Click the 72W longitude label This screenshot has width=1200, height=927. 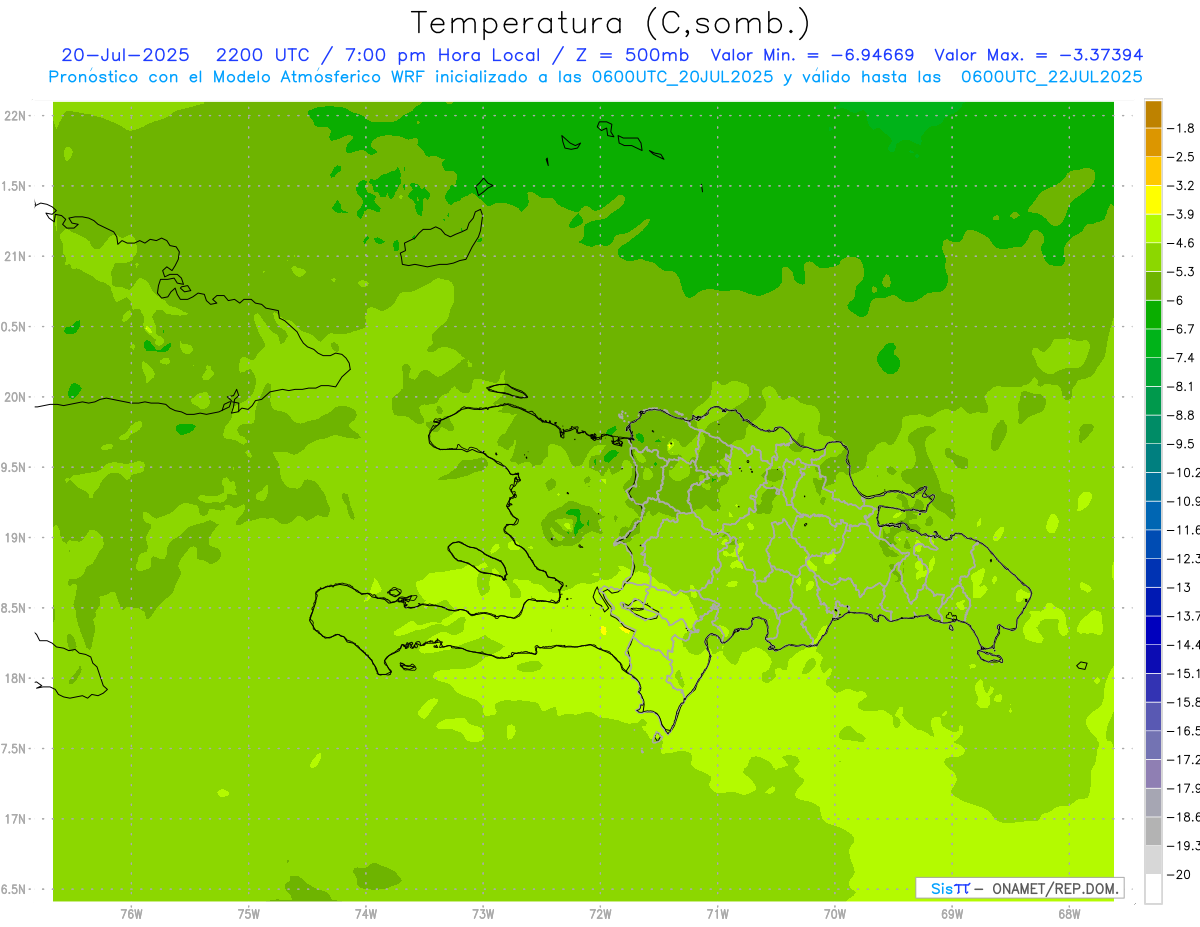pos(600,913)
